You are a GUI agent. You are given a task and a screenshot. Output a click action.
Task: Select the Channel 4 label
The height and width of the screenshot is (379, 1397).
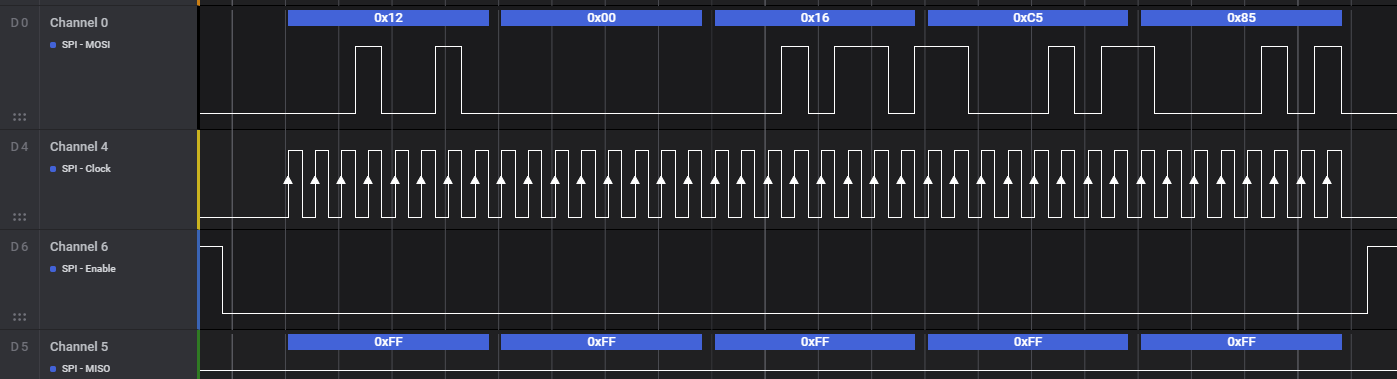pos(79,147)
